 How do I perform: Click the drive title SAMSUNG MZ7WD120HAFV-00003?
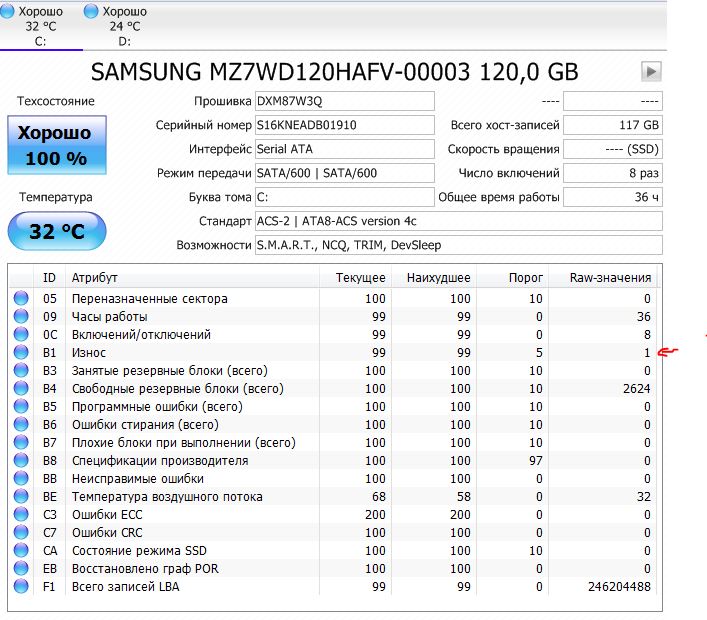[281, 72]
